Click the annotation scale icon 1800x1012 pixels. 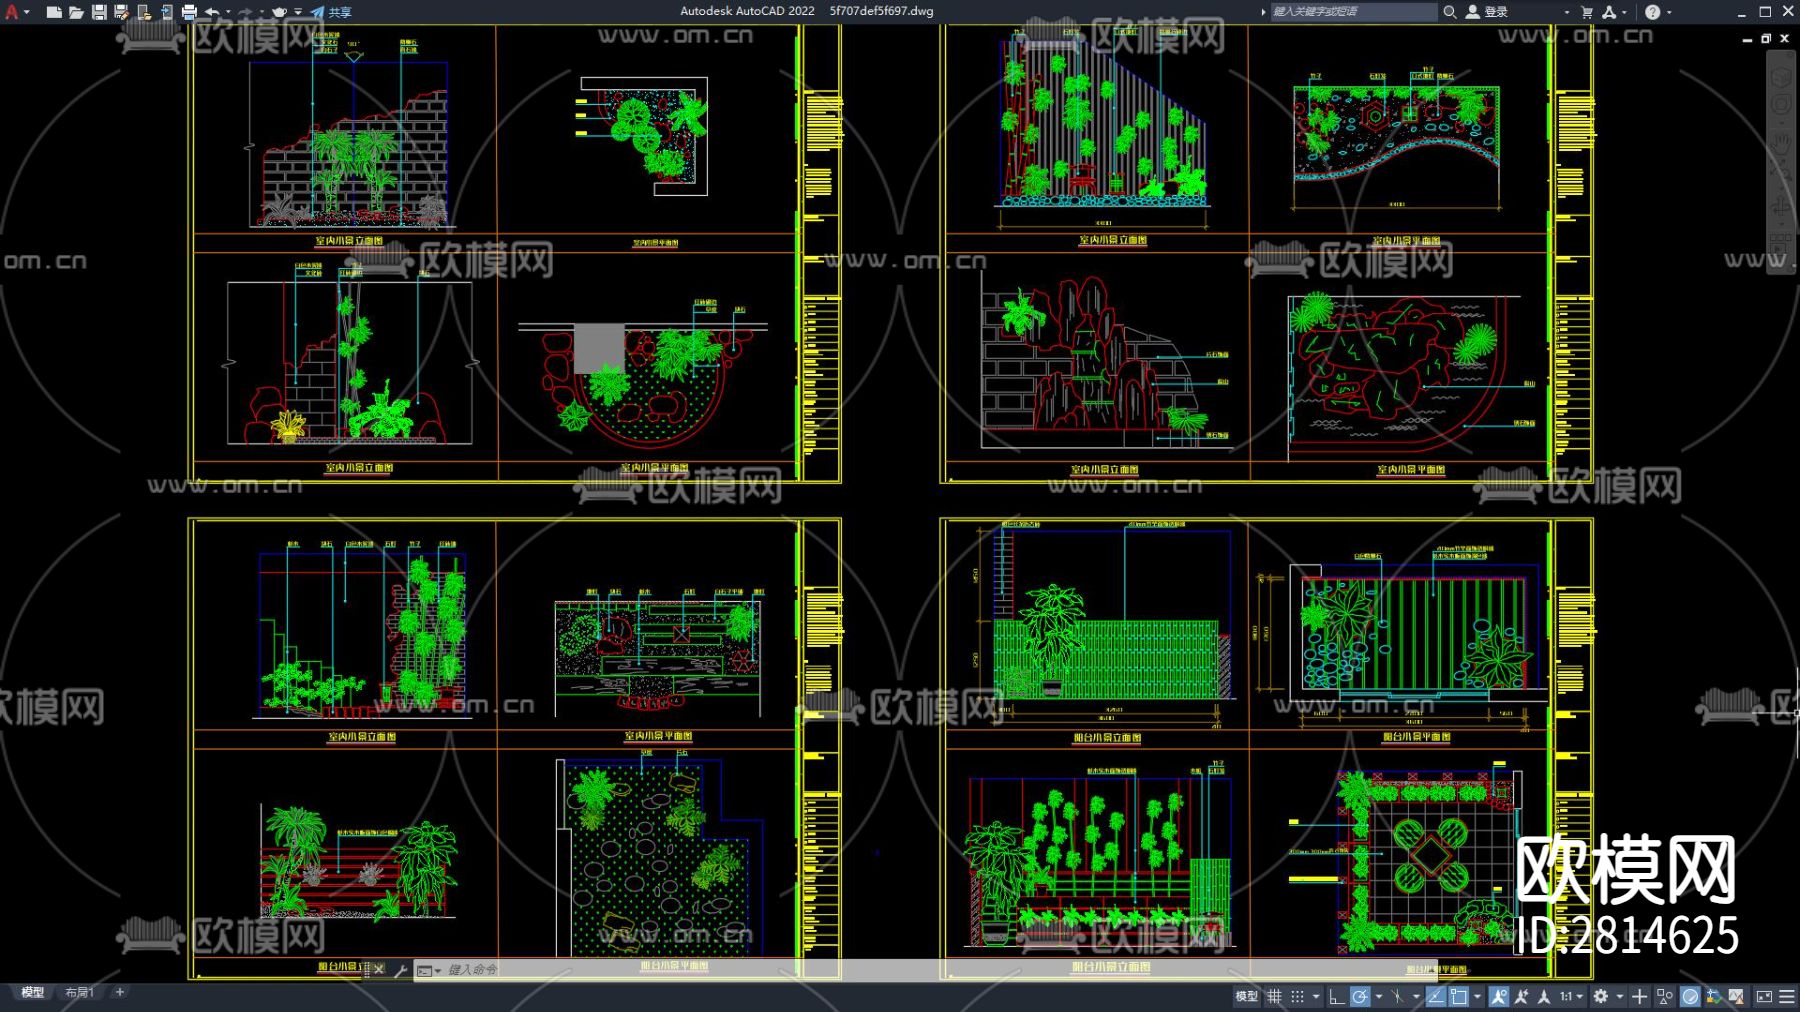(x=1544, y=997)
